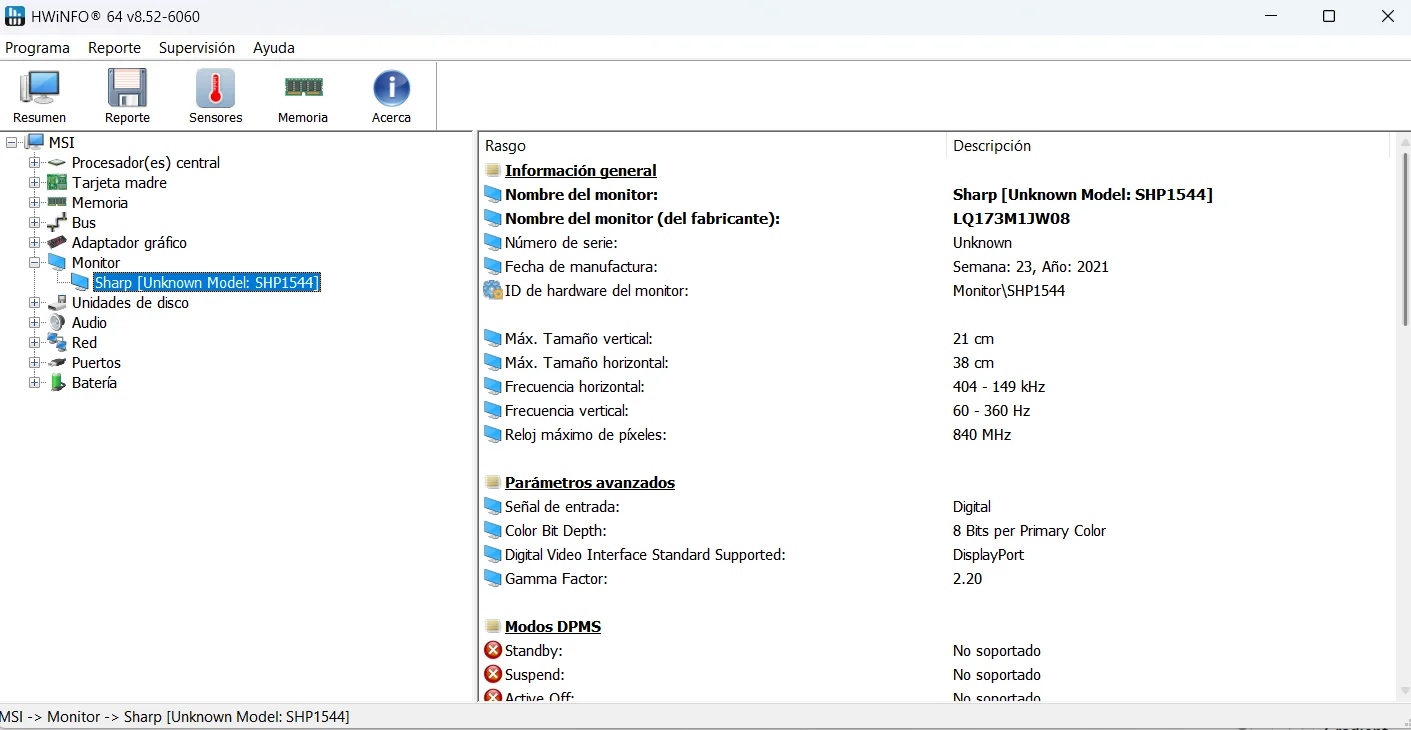Collapse the Monitor tree node
The width and height of the screenshot is (1411, 730).
(x=35, y=262)
